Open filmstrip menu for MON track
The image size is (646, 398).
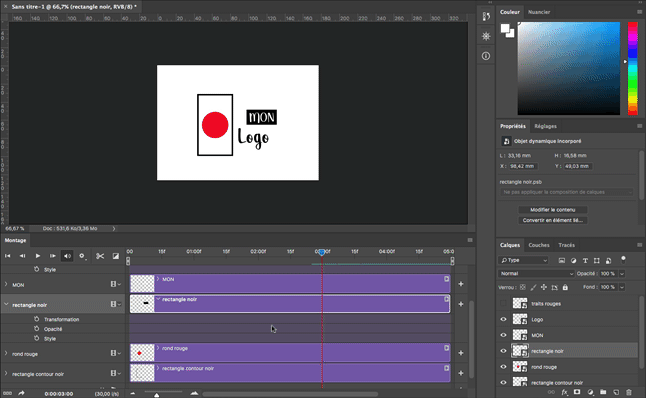click(x=115, y=284)
